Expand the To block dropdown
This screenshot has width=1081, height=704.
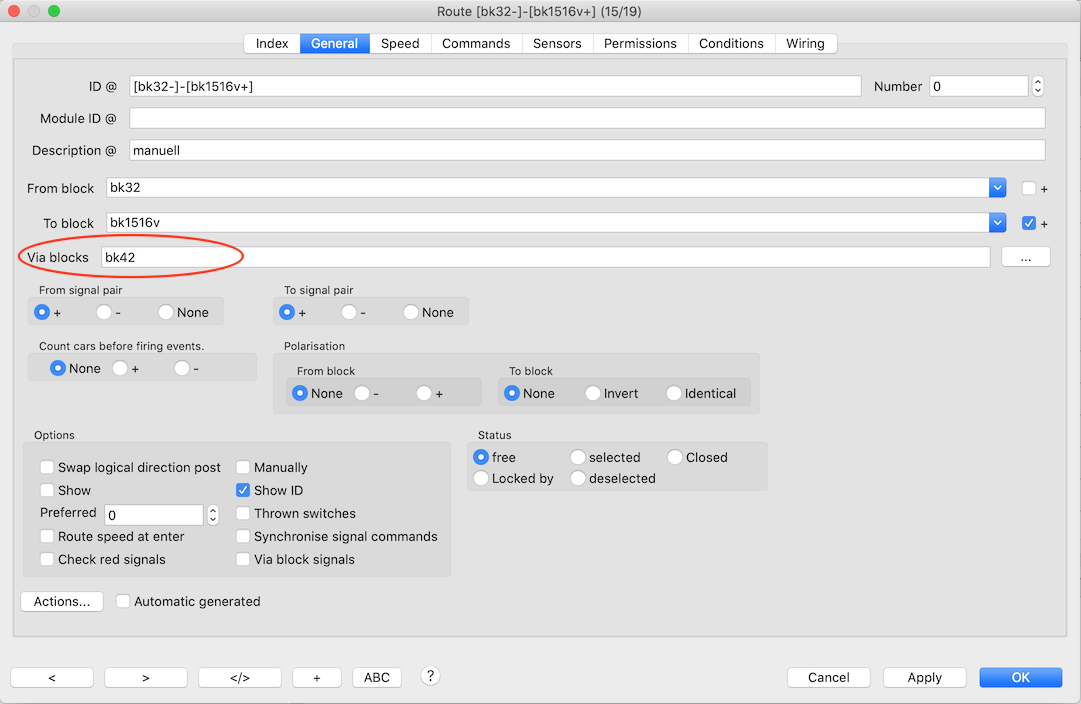click(997, 223)
